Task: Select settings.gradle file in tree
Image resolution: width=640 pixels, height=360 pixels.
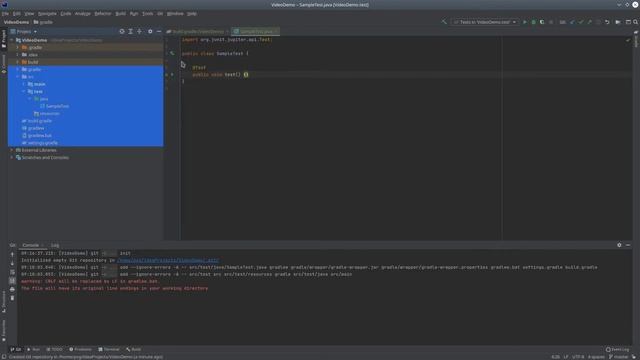Action: click(x=42, y=143)
